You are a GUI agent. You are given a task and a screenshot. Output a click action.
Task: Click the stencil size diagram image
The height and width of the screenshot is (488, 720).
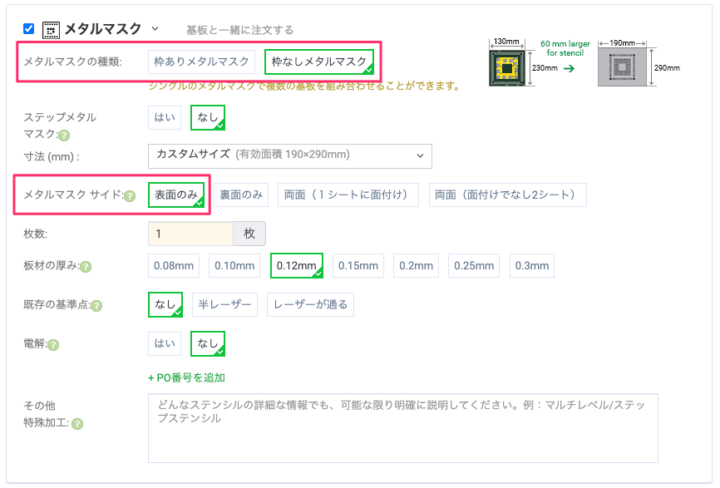point(584,66)
